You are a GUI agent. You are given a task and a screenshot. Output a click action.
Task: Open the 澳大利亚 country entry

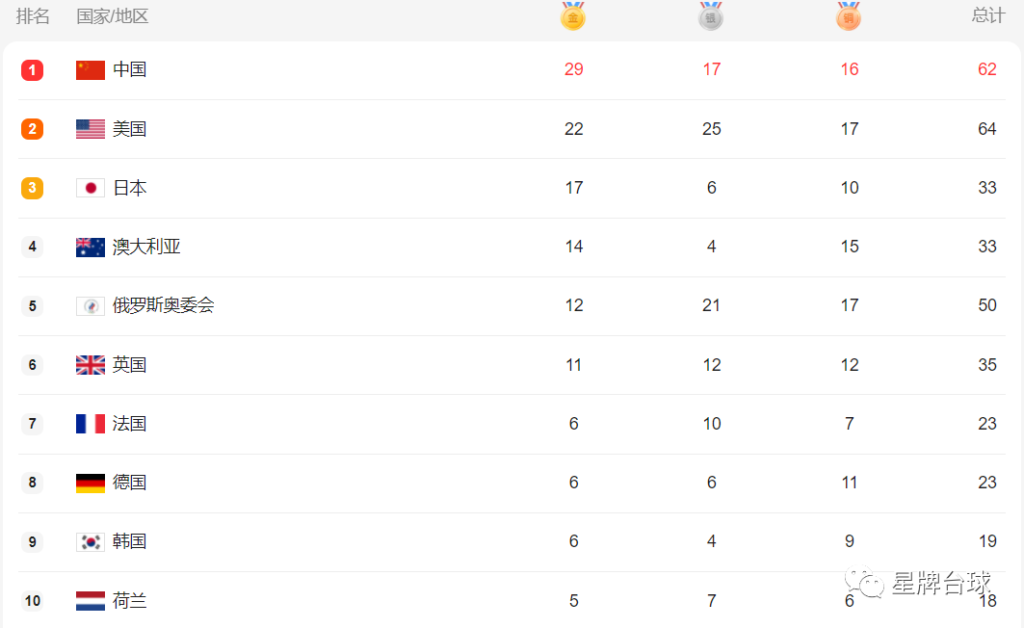[x=146, y=247]
